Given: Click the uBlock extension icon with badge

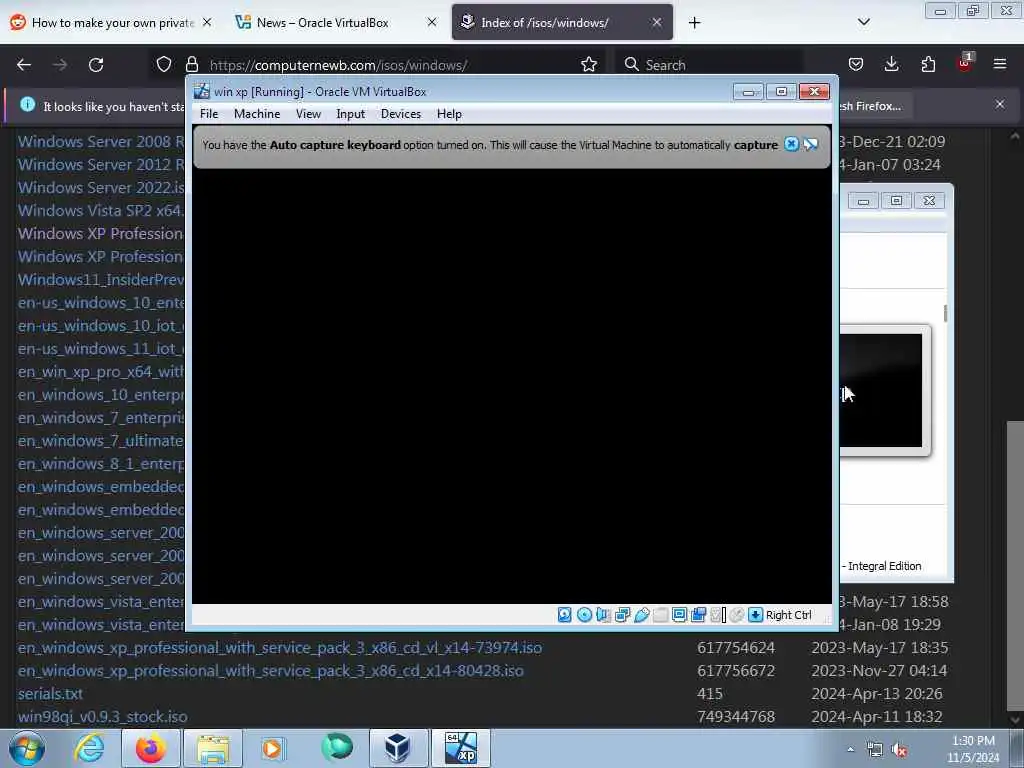Looking at the screenshot, I should point(965,63).
